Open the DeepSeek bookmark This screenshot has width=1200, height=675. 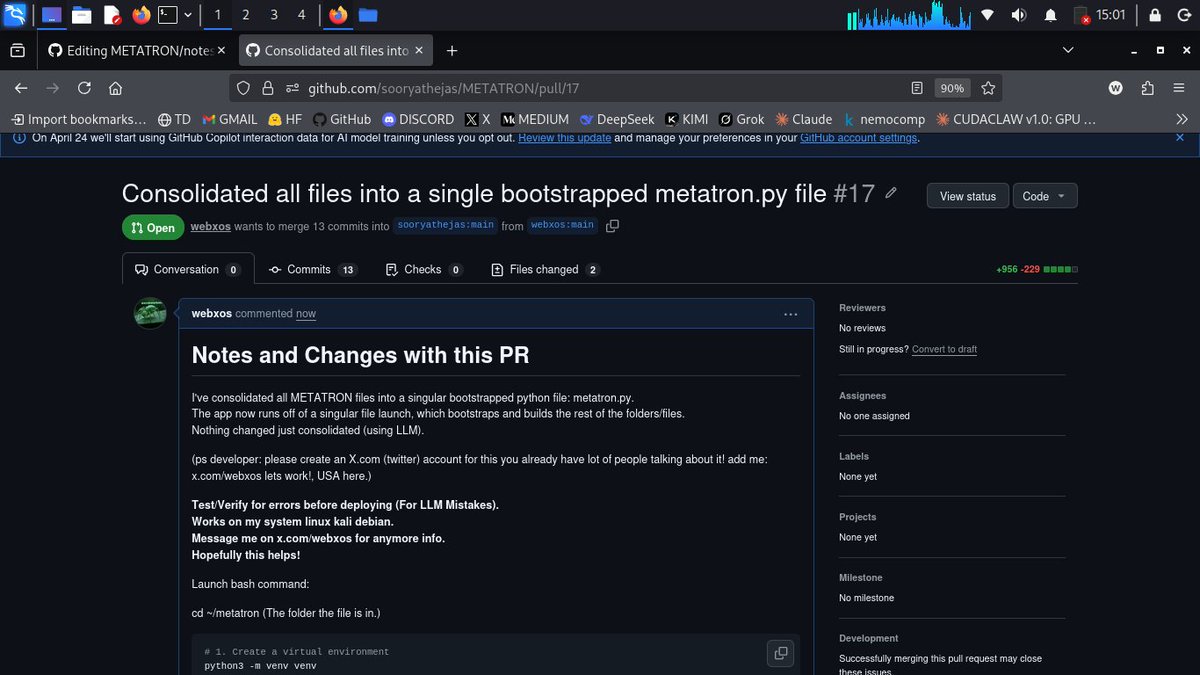pos(616,119)
